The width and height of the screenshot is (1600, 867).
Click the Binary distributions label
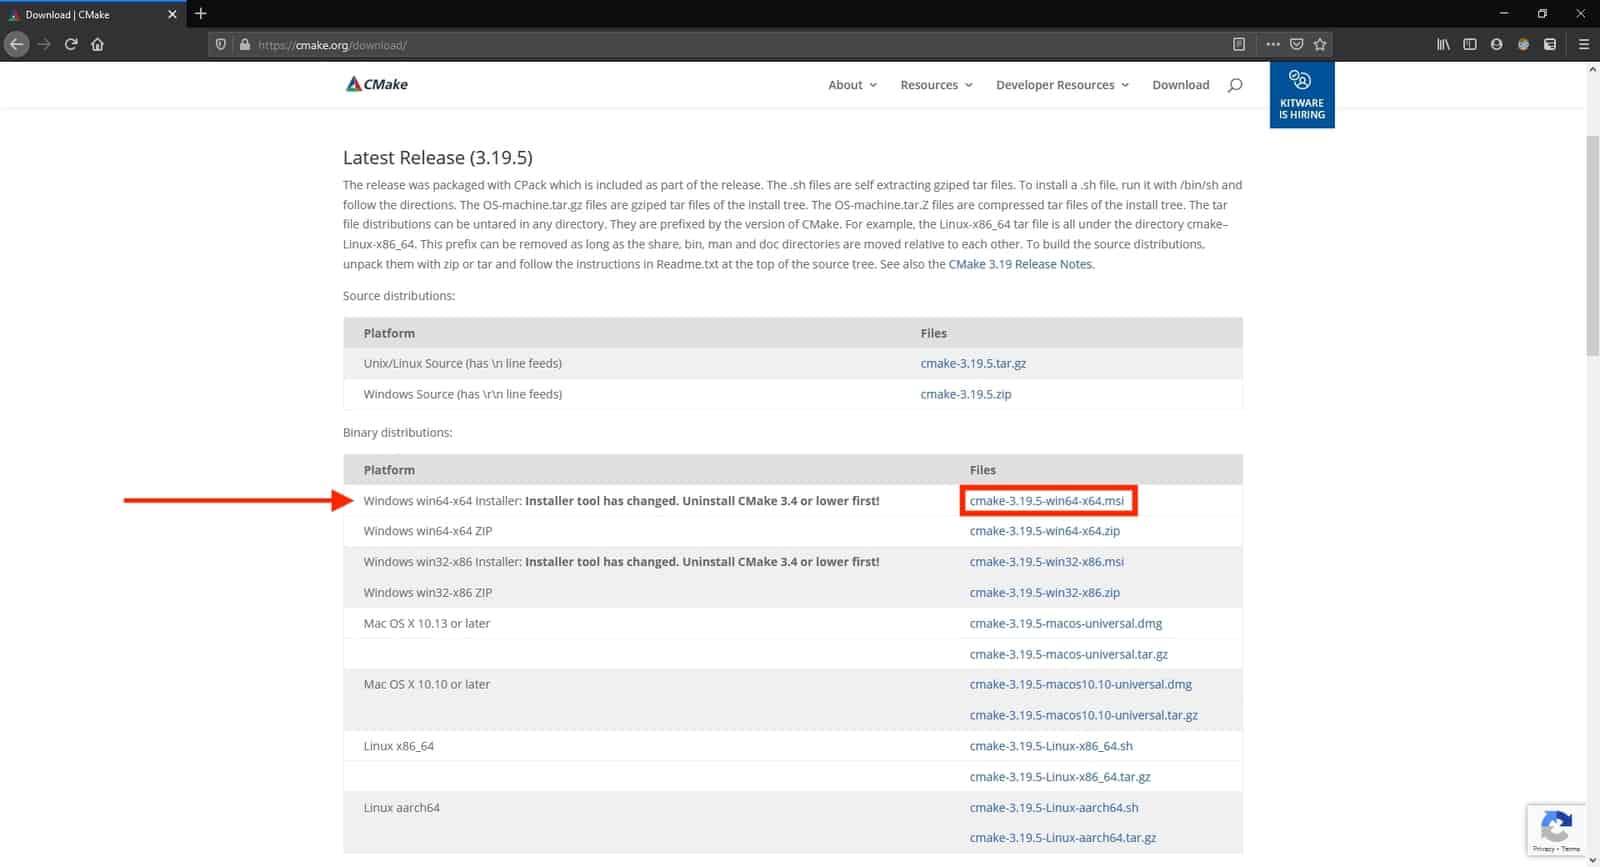pyautogui.click(x=398, y=432)
